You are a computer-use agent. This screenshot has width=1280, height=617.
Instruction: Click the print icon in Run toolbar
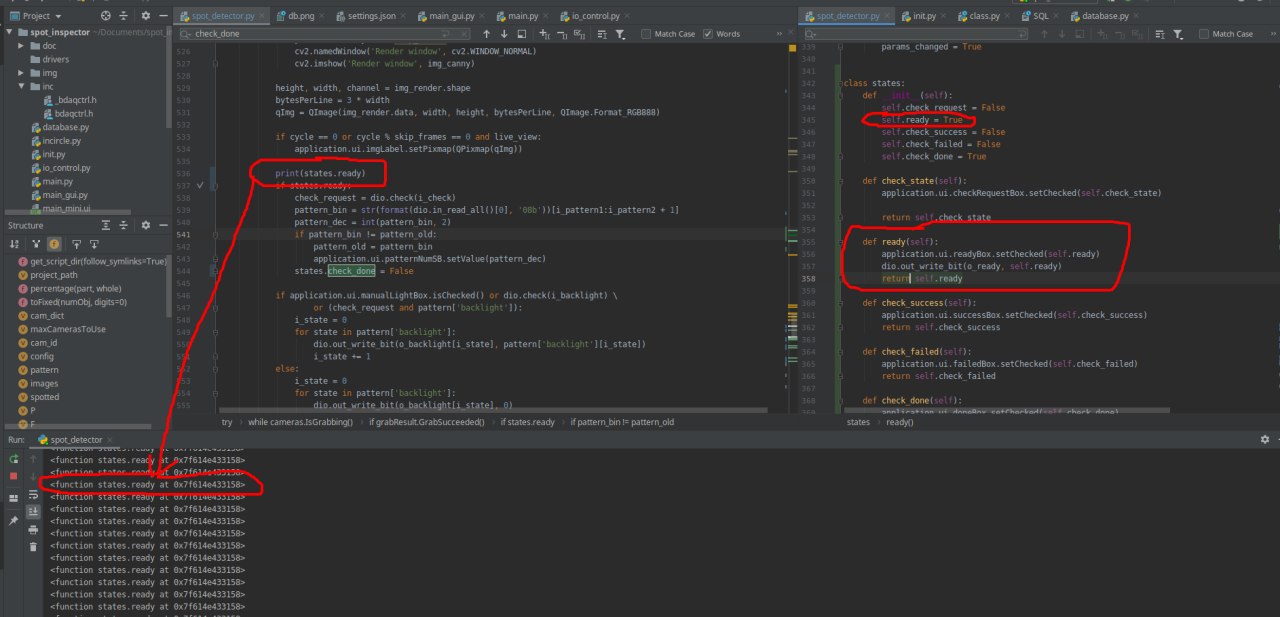click(33, 529)
